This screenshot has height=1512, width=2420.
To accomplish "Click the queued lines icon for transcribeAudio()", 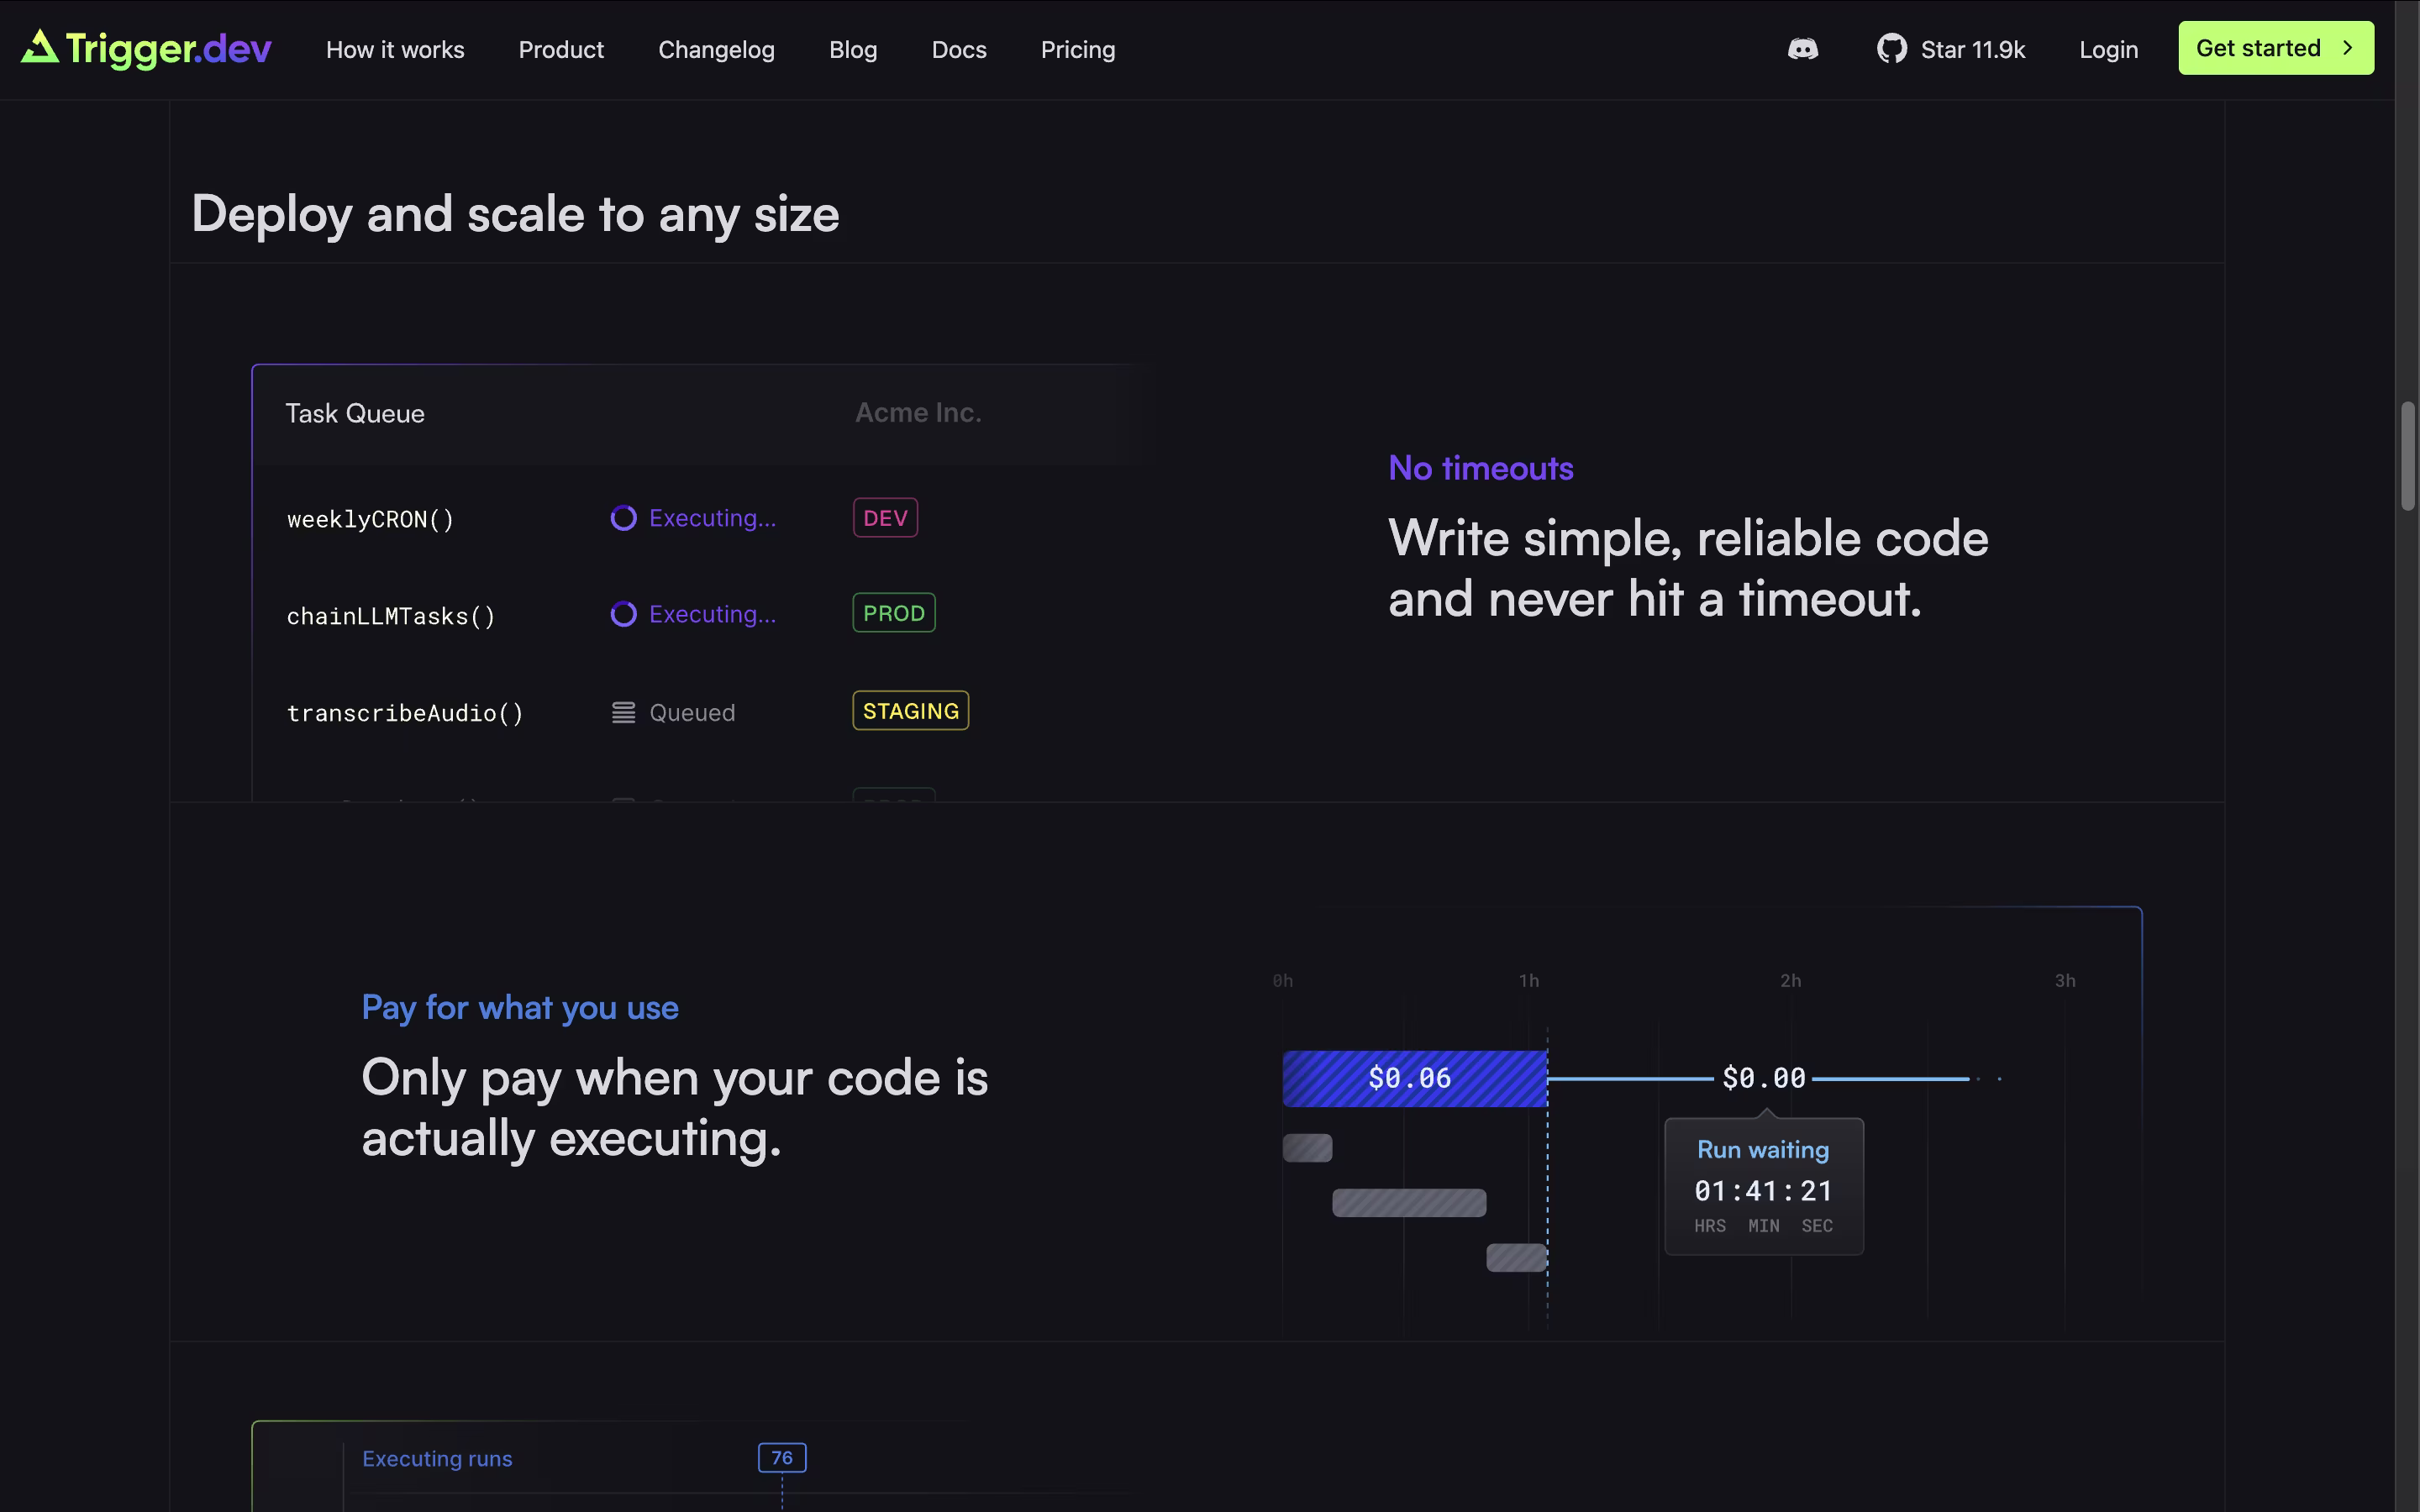I will (623, 713).
